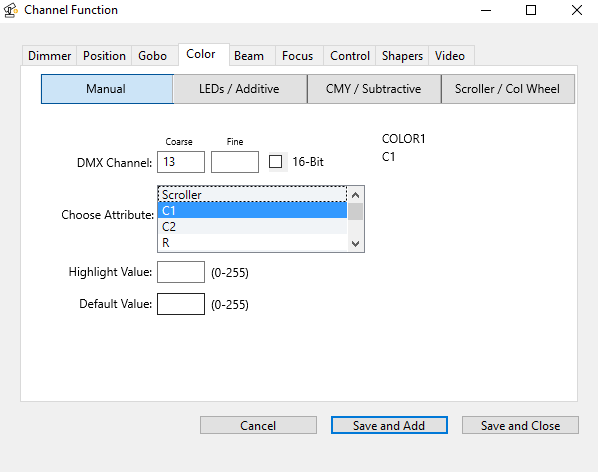Screen dimensions: 598x472
Task: Switch to the Gobo tab
Action: tap(153, 56)
